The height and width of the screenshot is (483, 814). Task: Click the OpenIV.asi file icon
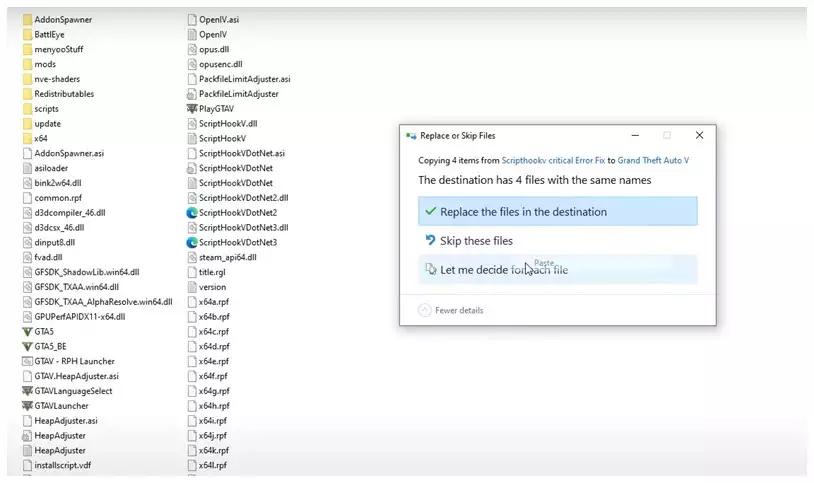pos(192,20)
